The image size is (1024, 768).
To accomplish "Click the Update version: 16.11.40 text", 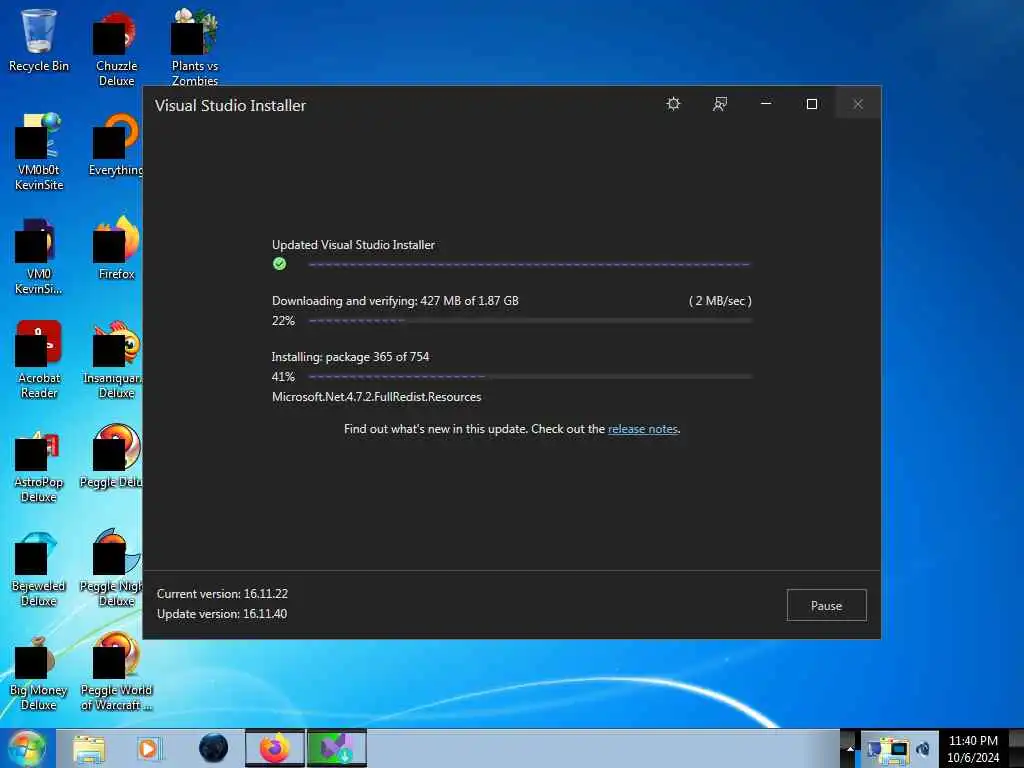I will coord(222,614).
